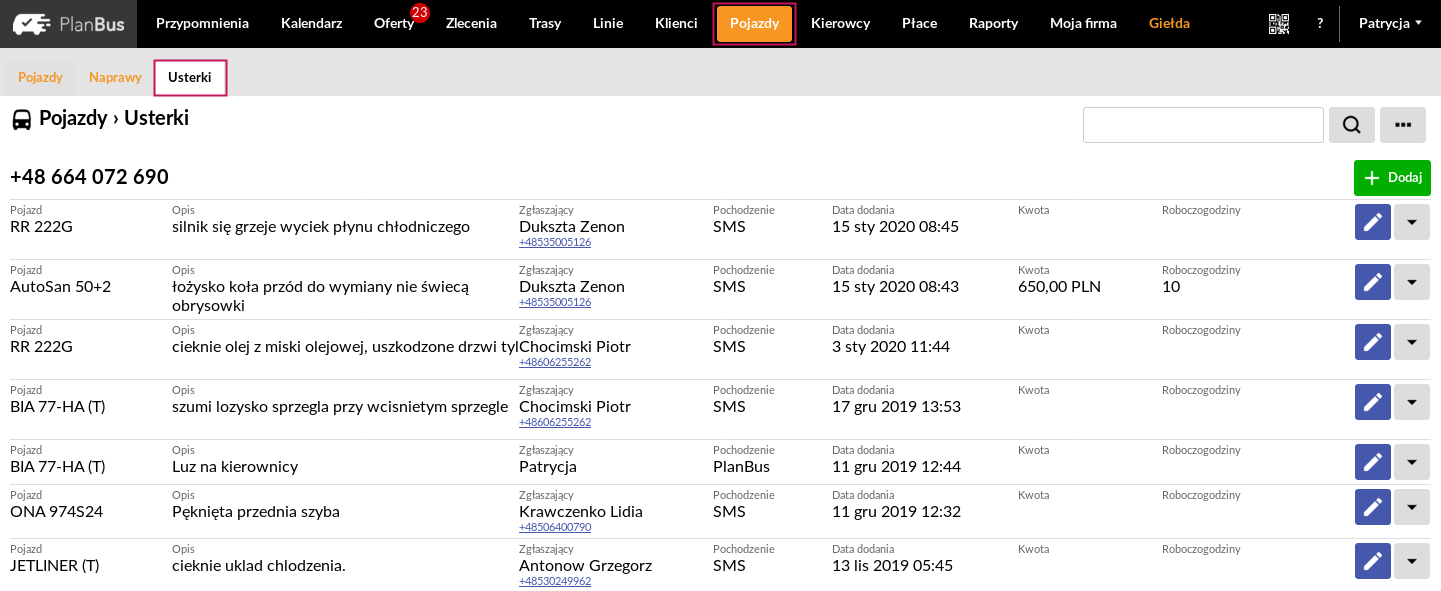Viewport: 1441px width, 591px height.
Task: Open the Płace menu item
Action: (919, 23)
